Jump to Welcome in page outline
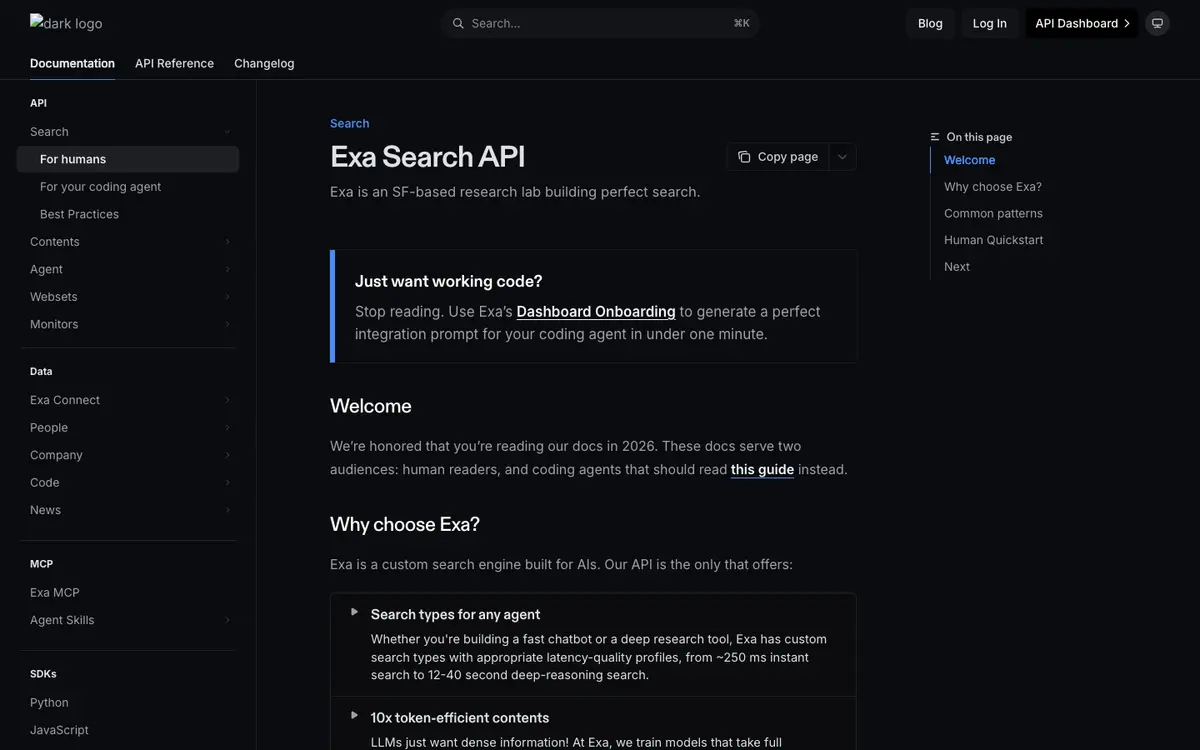1200x750 pixels. (x=970, y=160)
